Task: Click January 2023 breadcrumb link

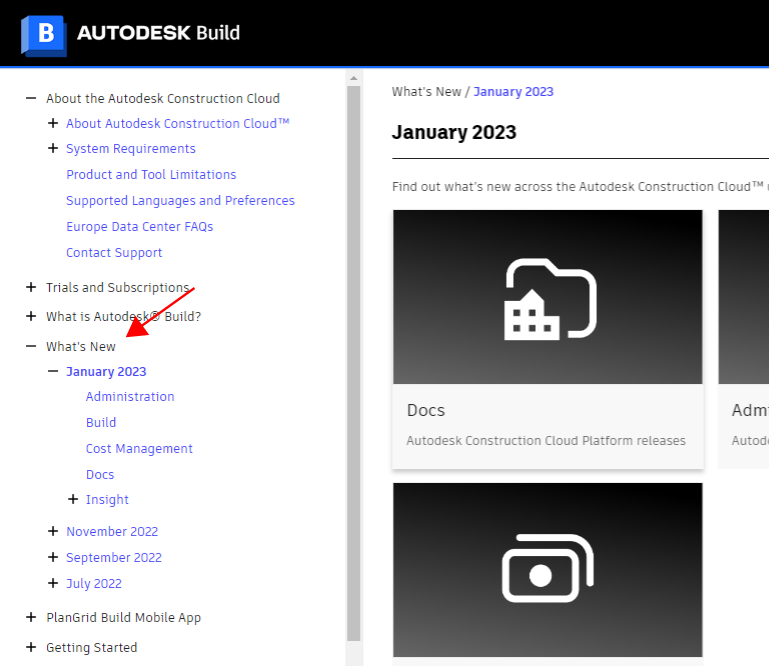Action: [x=513, y=92]
